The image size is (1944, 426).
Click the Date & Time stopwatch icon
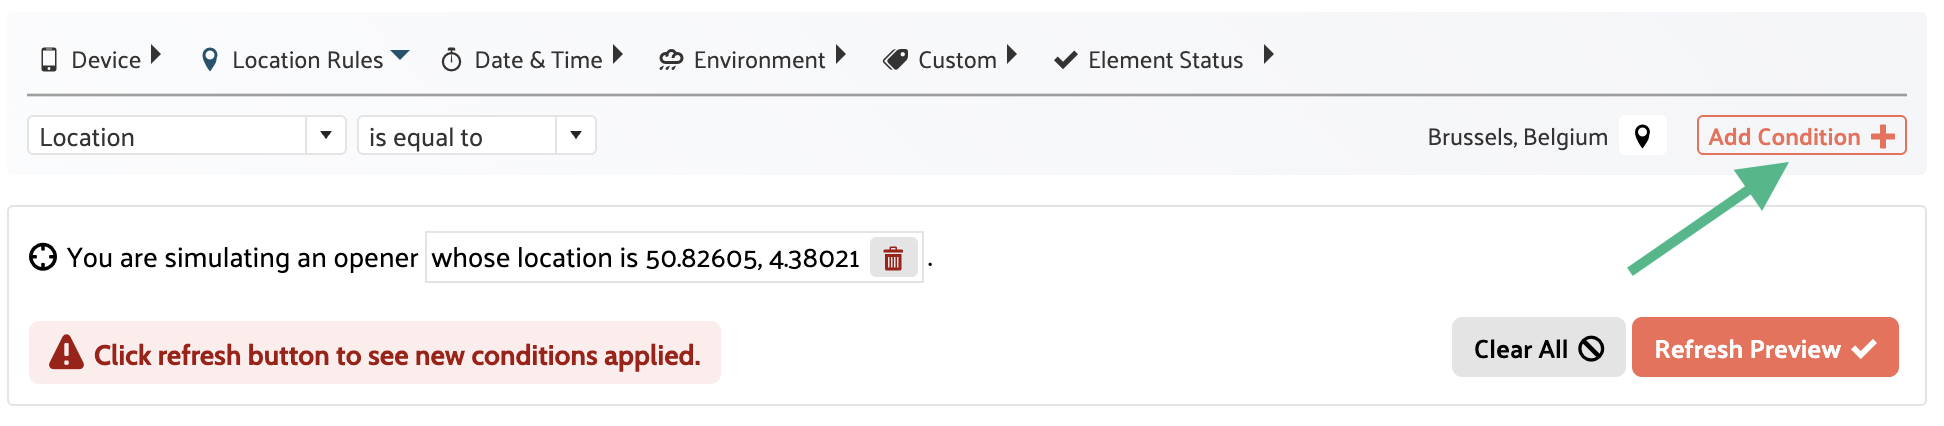coord(452,60)
